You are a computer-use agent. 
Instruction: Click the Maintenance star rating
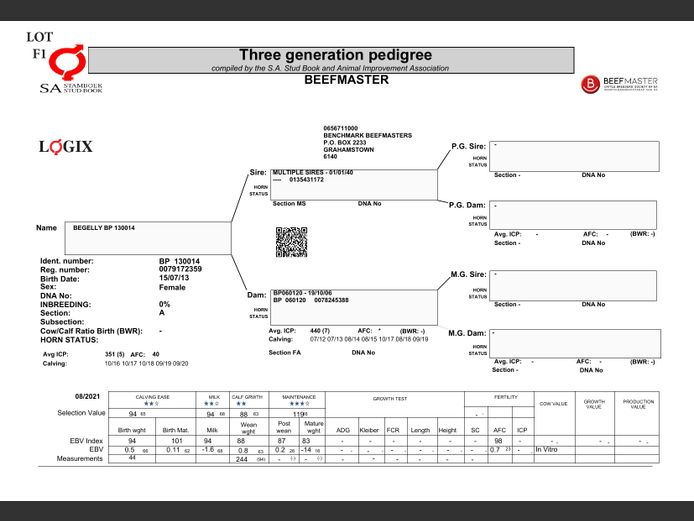click(x=299, y=404)
